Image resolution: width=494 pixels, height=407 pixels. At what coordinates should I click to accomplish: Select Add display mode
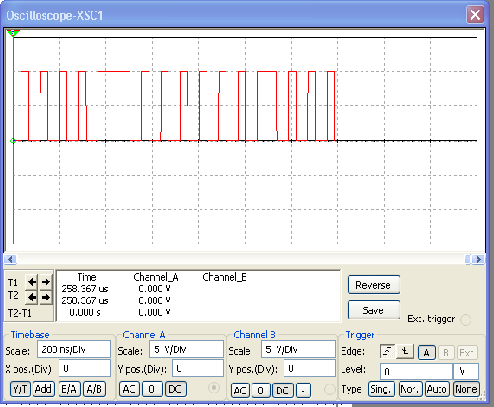coord(43,389)
